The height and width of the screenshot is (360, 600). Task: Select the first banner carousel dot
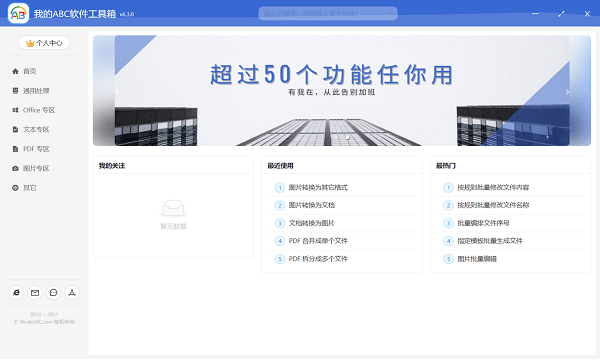337,137
